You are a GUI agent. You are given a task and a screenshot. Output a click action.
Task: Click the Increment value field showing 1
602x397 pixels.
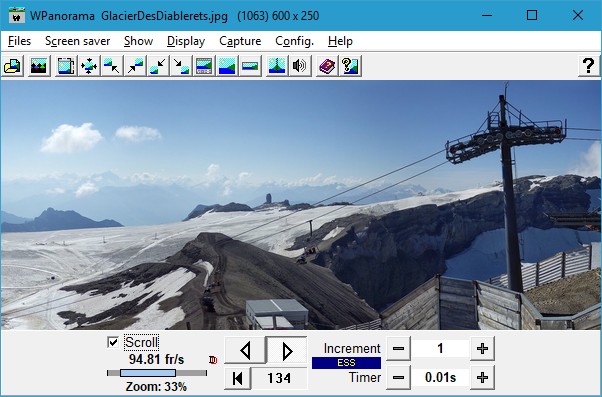click(x=440, y=349)
